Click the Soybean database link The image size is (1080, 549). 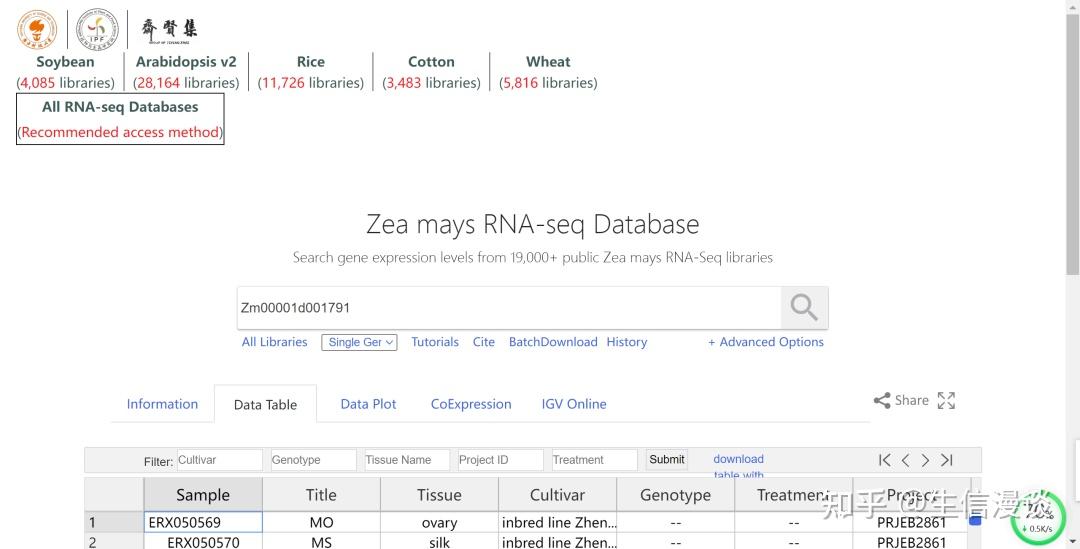(65, 62)
